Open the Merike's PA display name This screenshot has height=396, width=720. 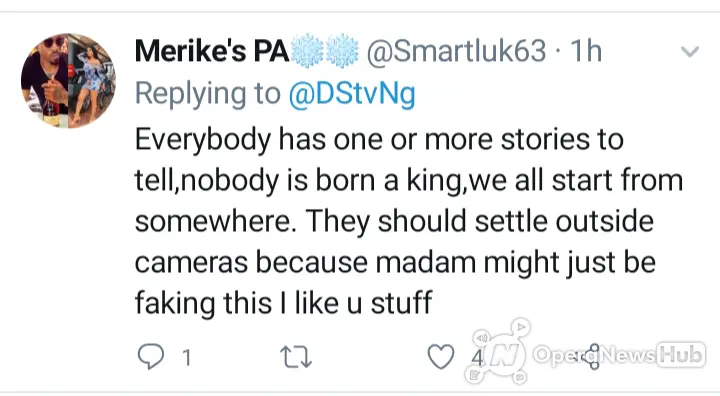coord(212,51)
